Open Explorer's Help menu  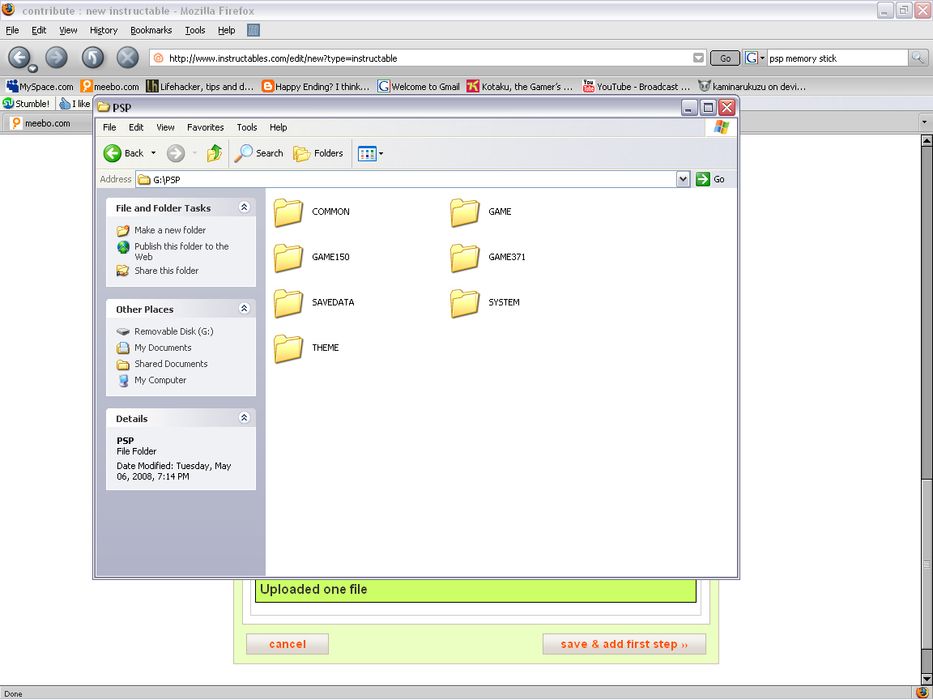click(278, 127)
